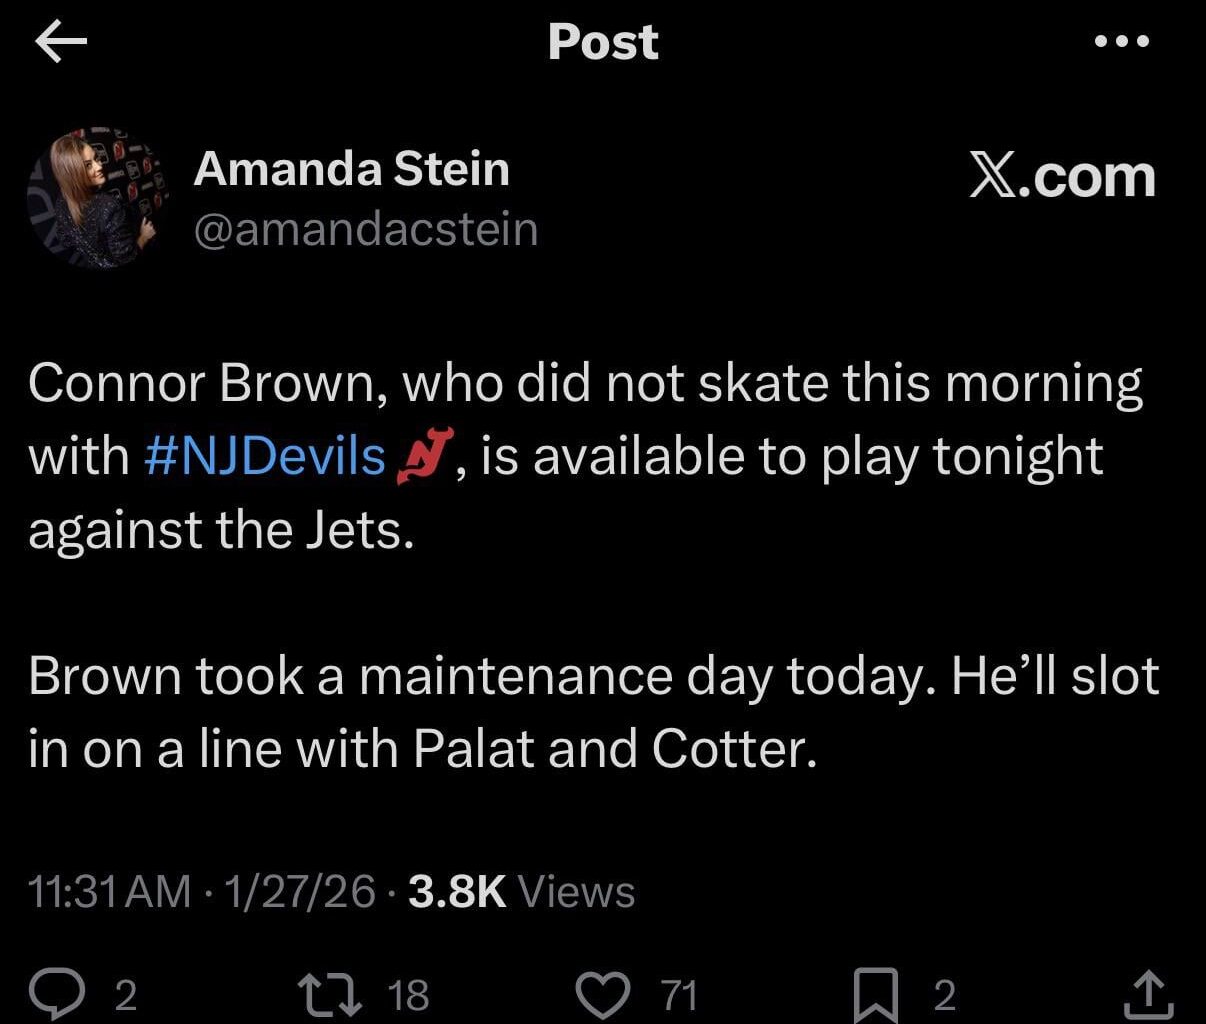Select the Post tab header
This screenshot has height=1024, width=1206.
(602, 41)
